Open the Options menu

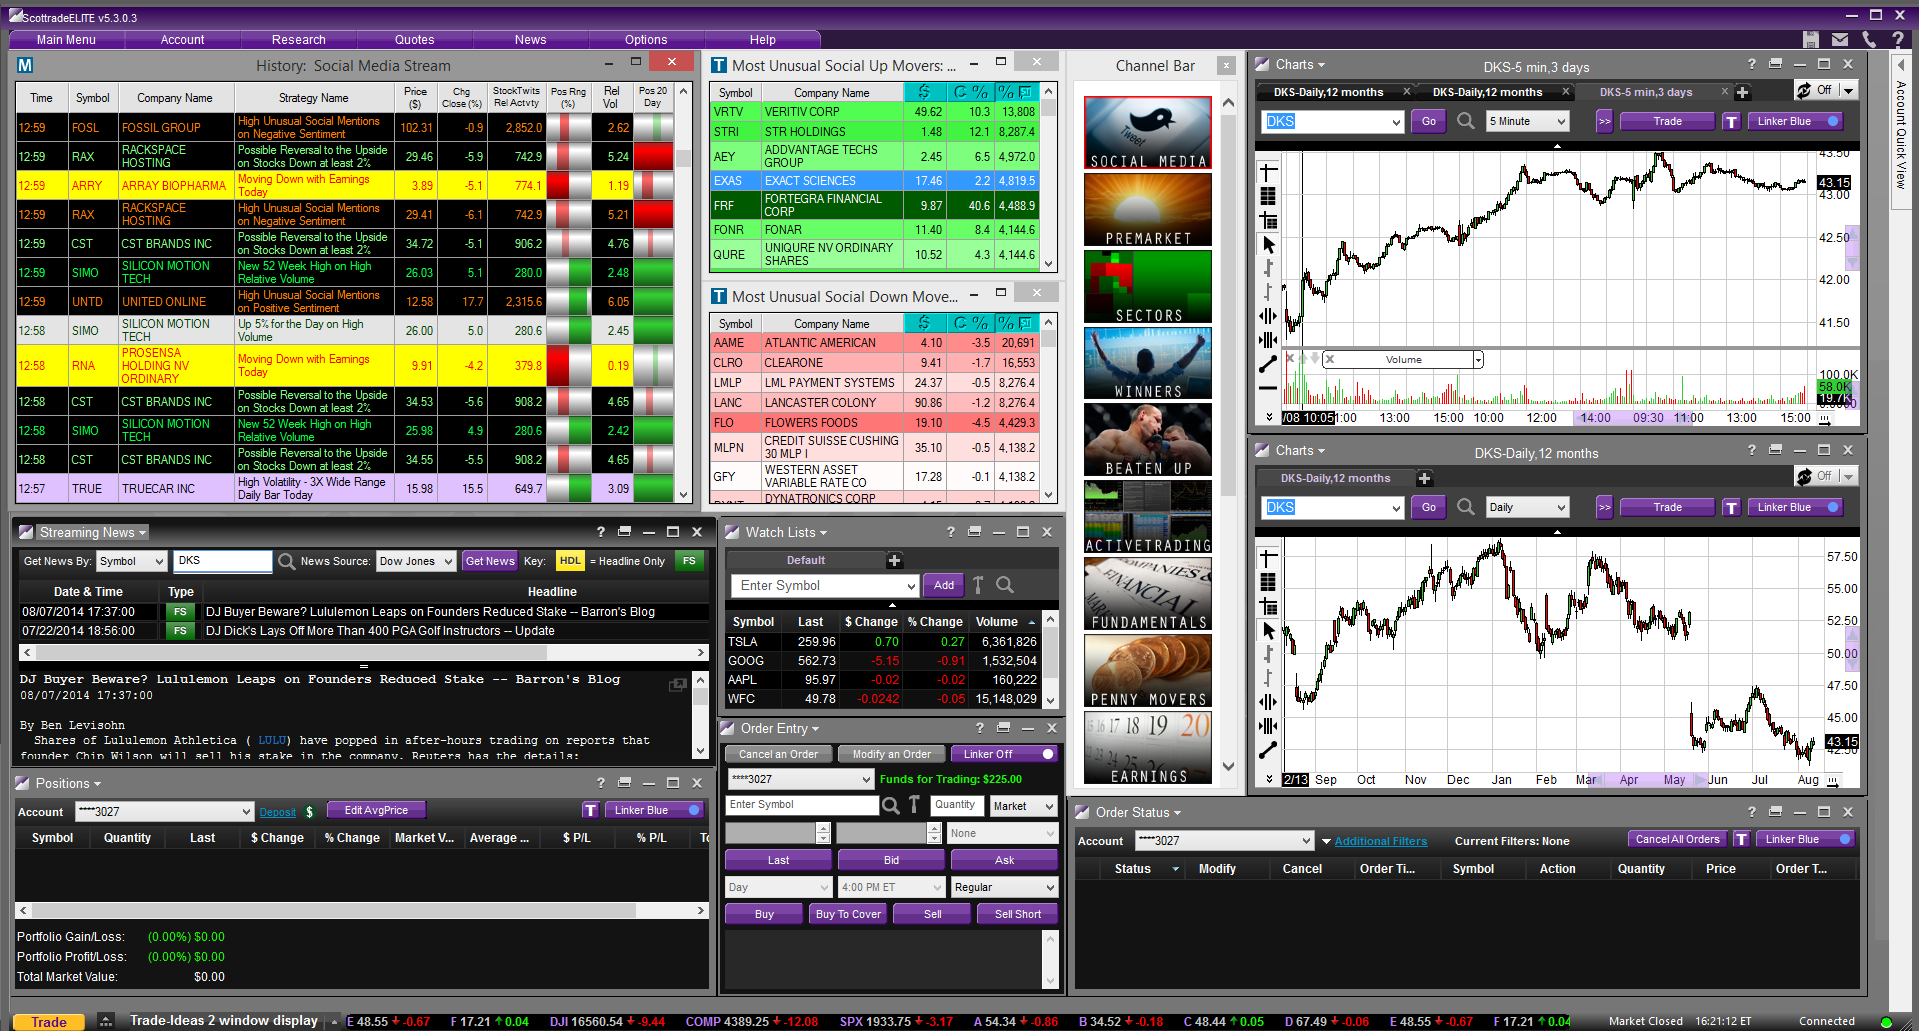coord(646,40)
